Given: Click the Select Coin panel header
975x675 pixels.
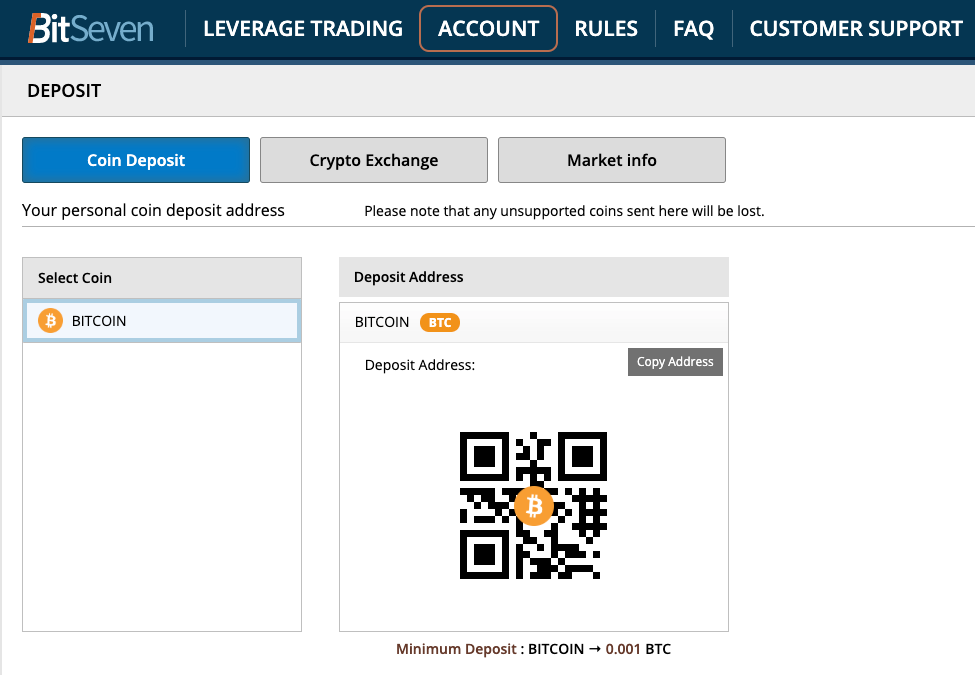Looking at the screenshot, I should [x=162, y=278].
